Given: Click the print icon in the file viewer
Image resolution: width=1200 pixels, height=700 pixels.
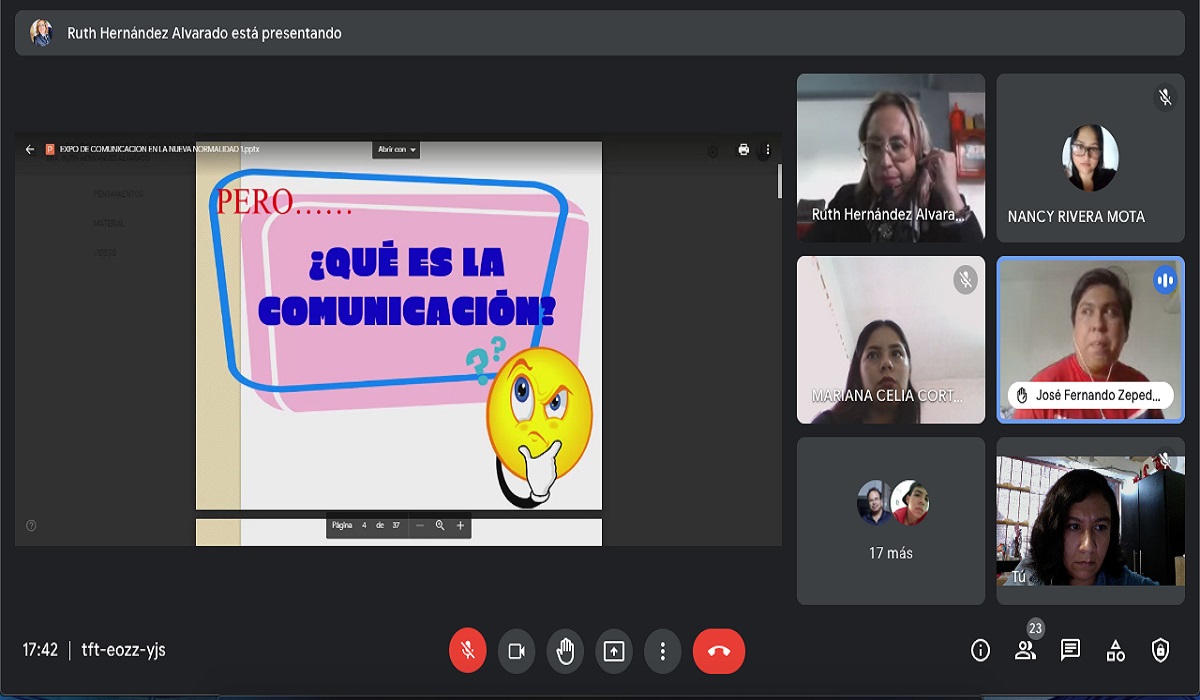Looking at the screenshot, I should point(743,150).
